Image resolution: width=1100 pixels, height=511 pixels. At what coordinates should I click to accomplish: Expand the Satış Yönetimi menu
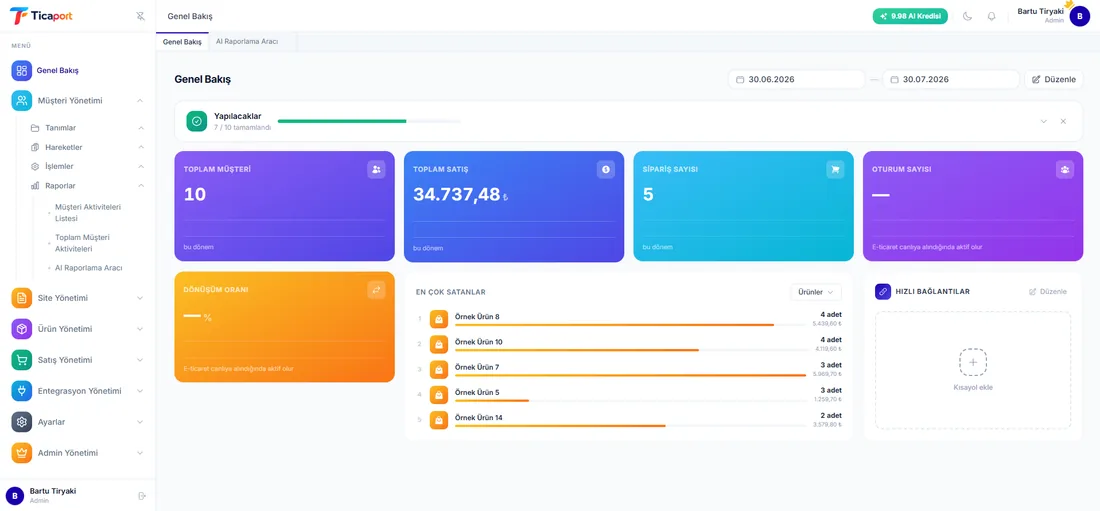(140, 360)
